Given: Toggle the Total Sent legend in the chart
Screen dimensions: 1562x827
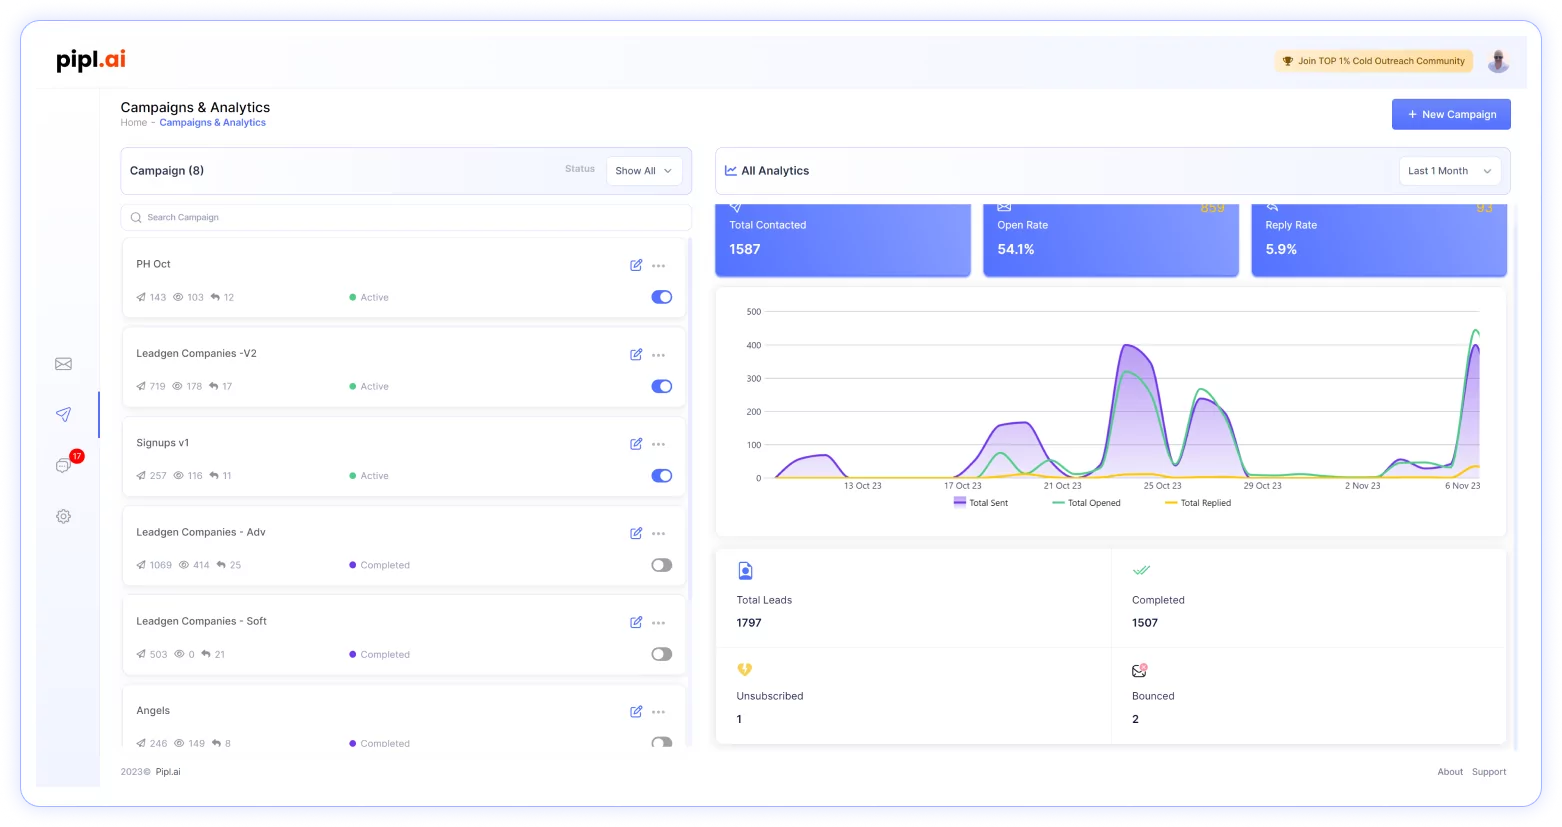Looking at the screenshot, I should (981, 502).
